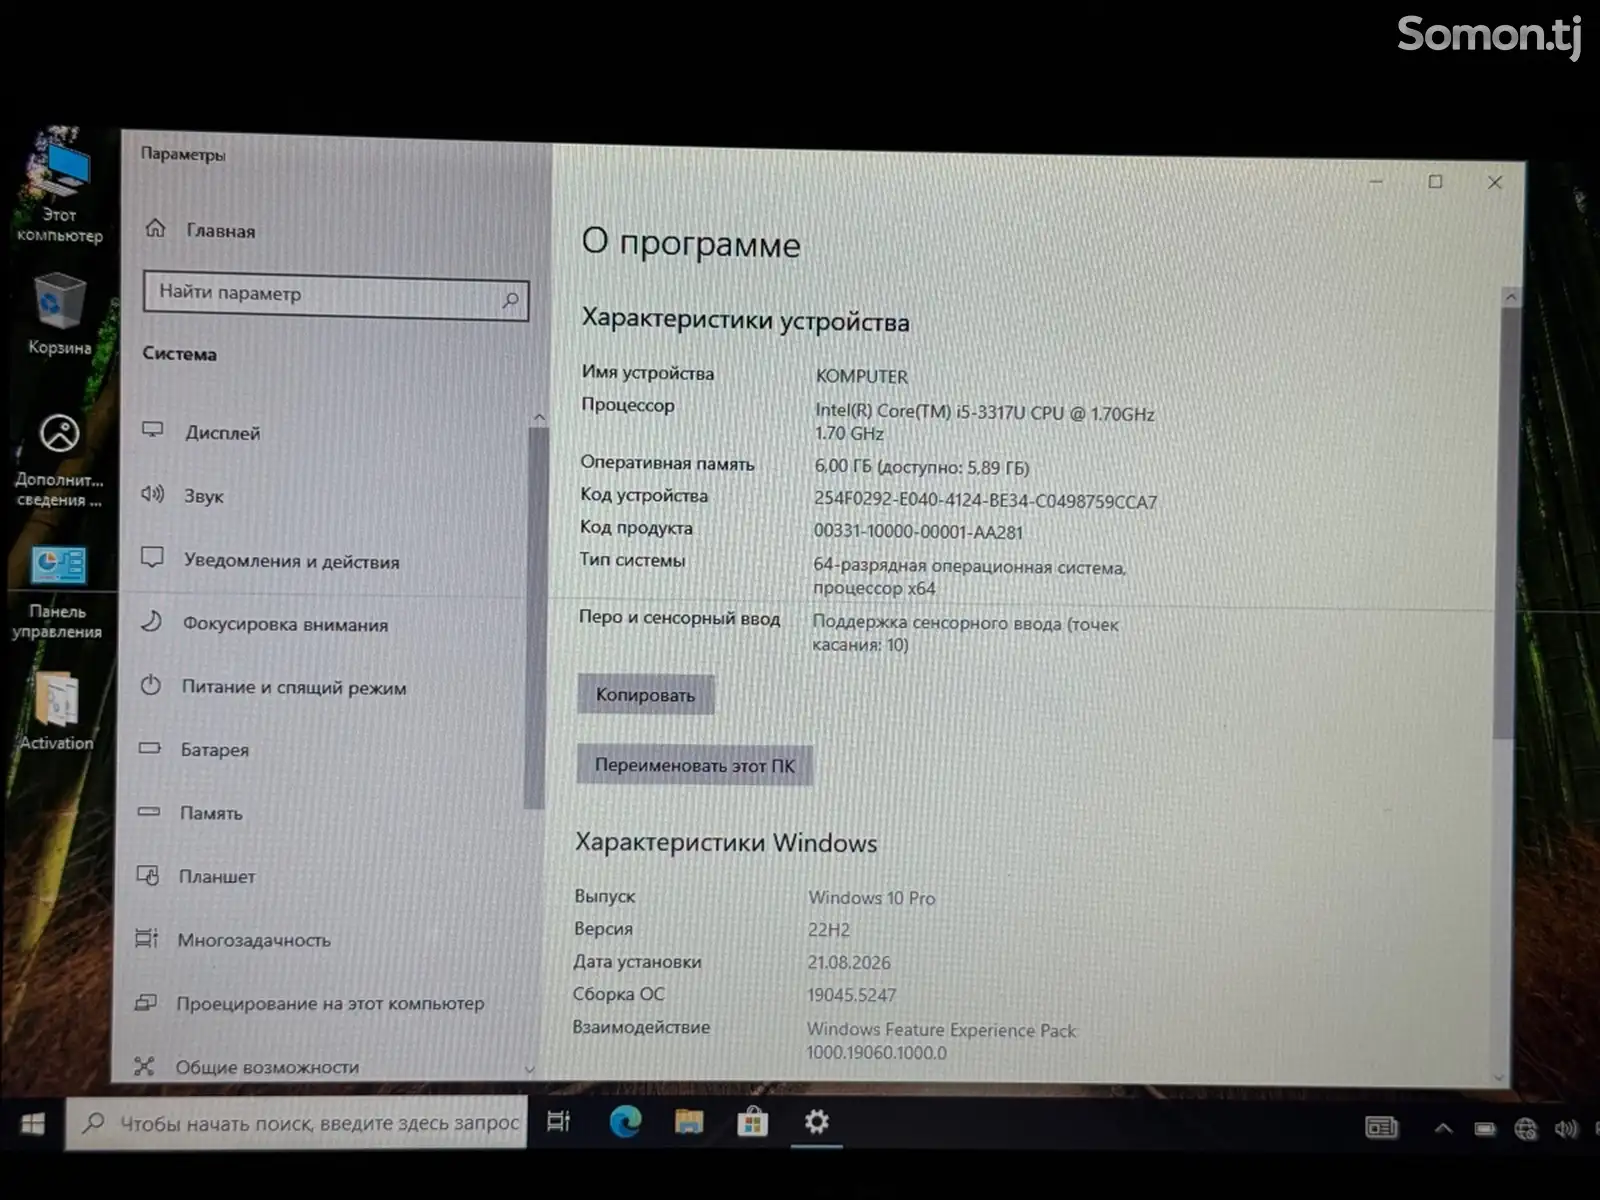Open the network globe tray icon
Screen dimensions: 1600x1200
[1526, 1129]
